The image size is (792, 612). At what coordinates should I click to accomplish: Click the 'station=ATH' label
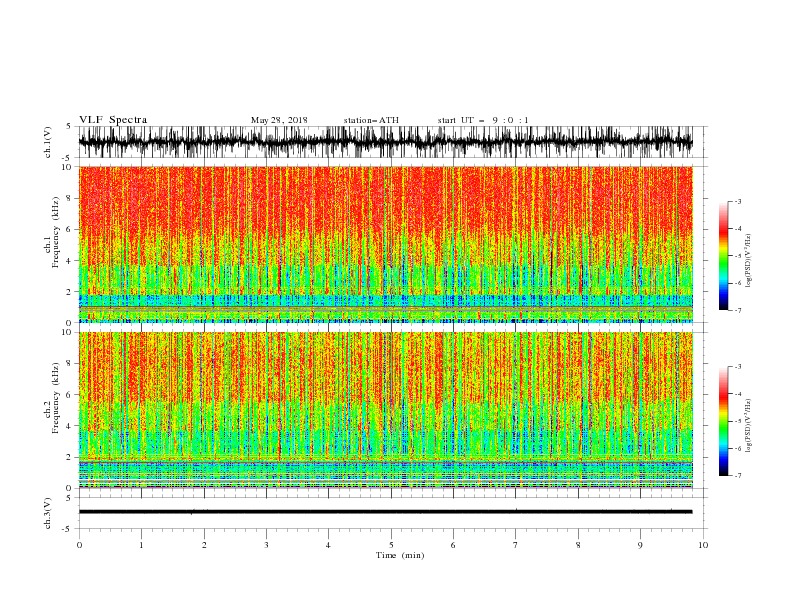tap(371, 120)
